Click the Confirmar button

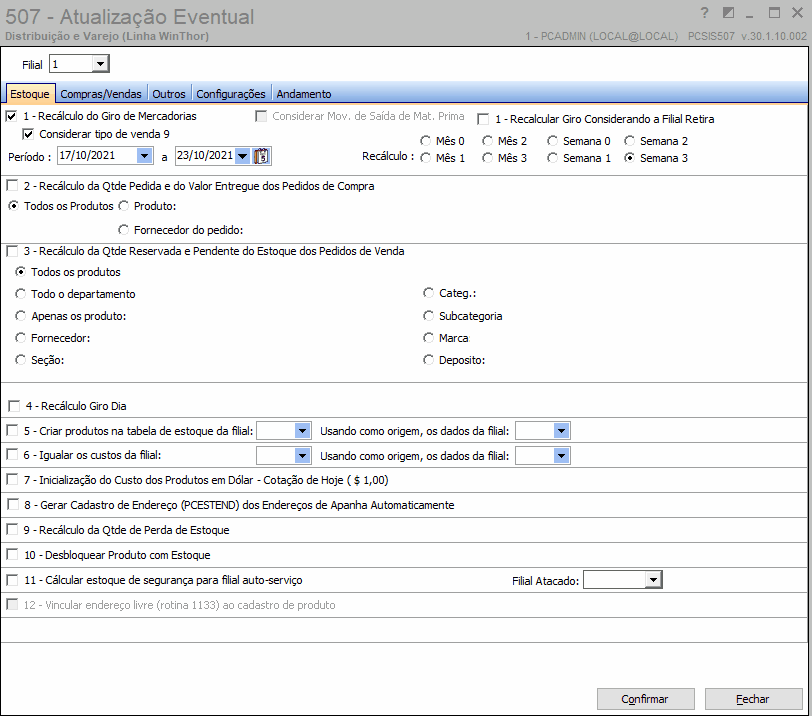(645, 699)
